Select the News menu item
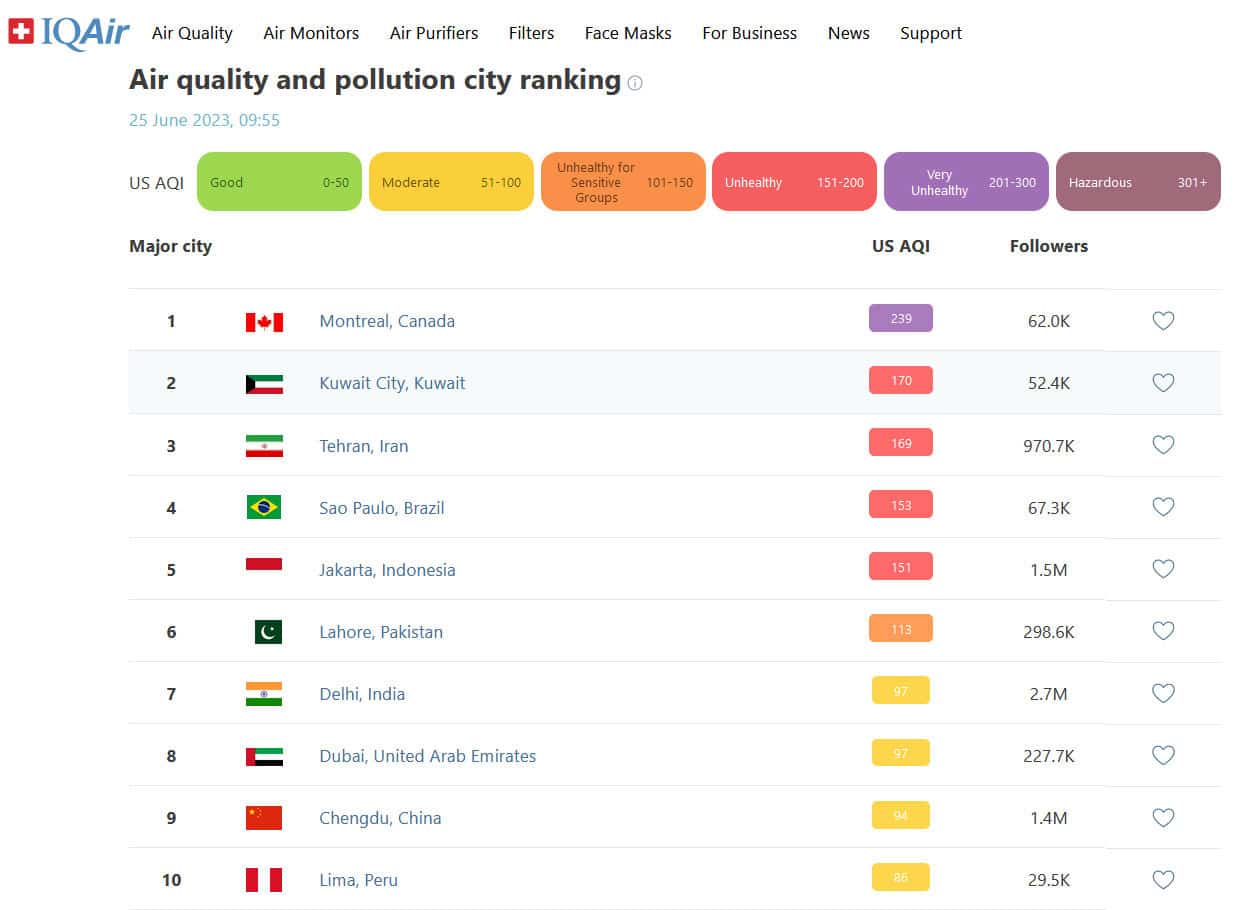 848,33
